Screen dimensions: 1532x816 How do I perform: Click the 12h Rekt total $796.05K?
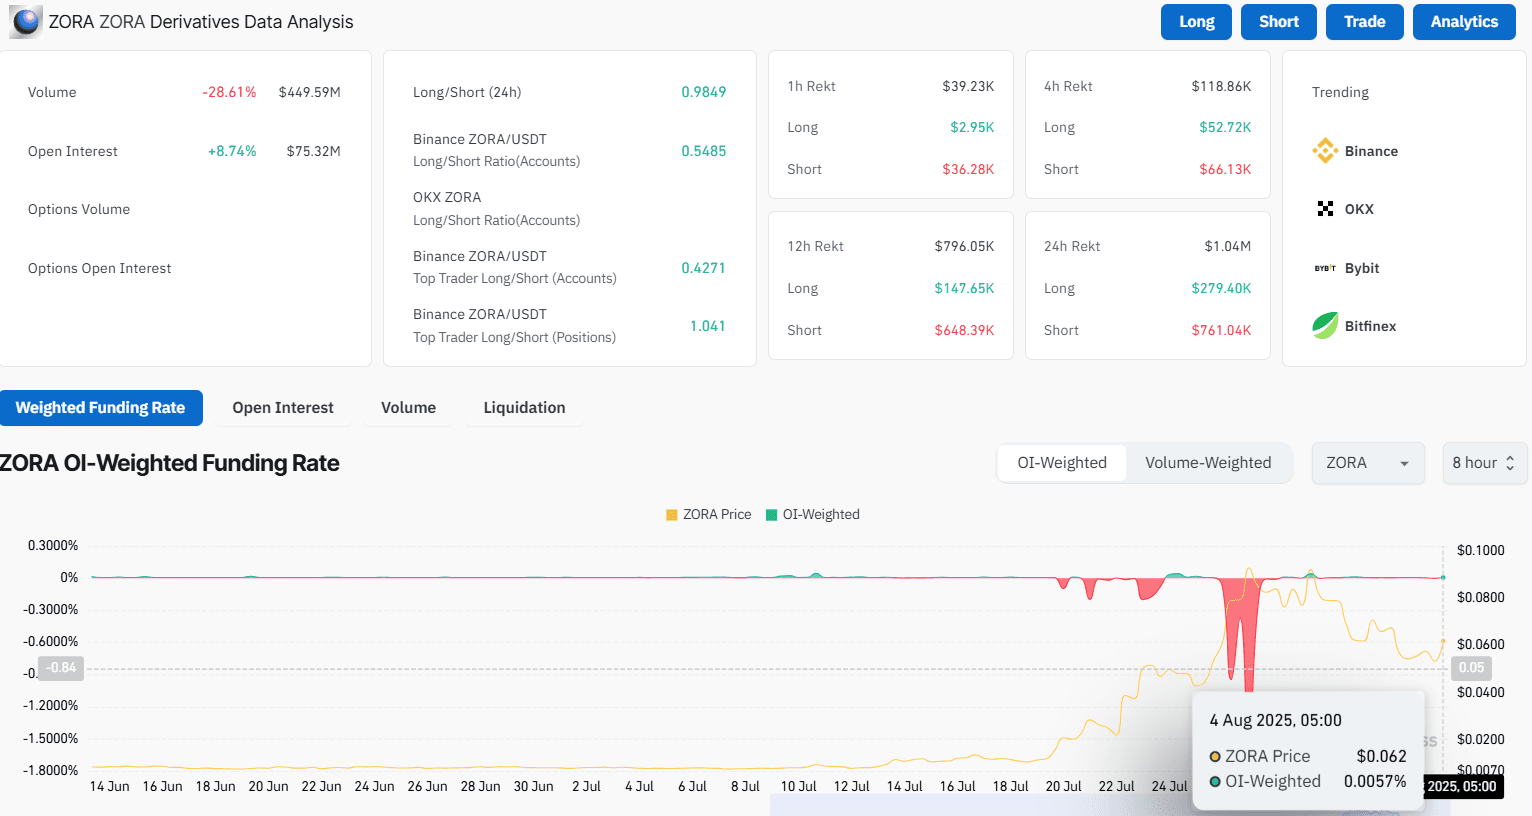(x=964, y=246)
